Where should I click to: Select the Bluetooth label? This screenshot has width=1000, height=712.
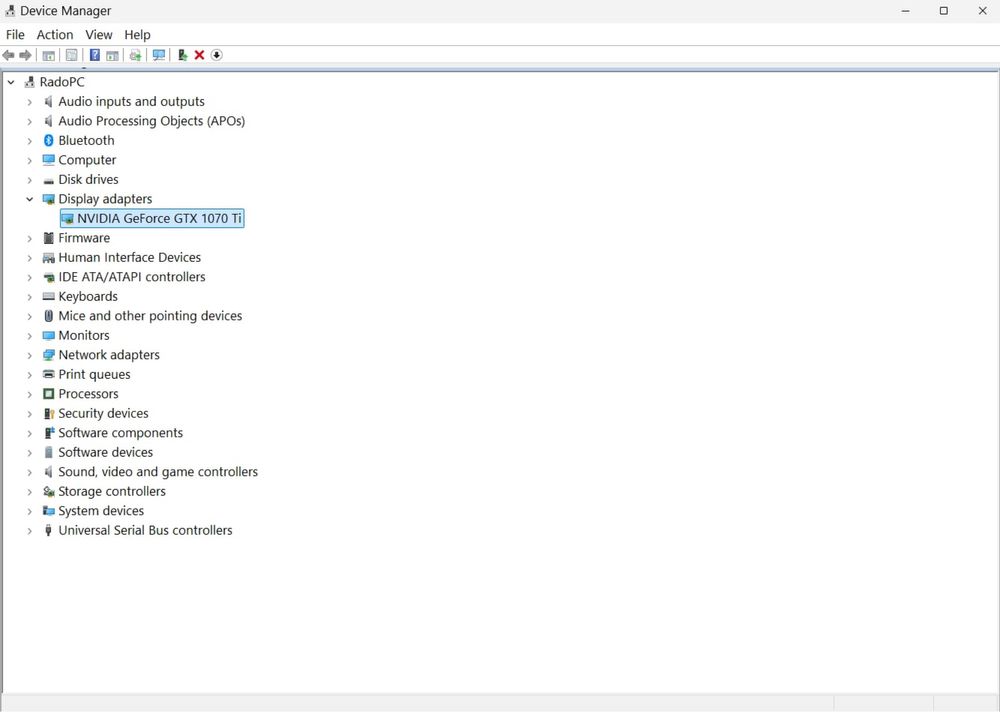coord(87,140)
